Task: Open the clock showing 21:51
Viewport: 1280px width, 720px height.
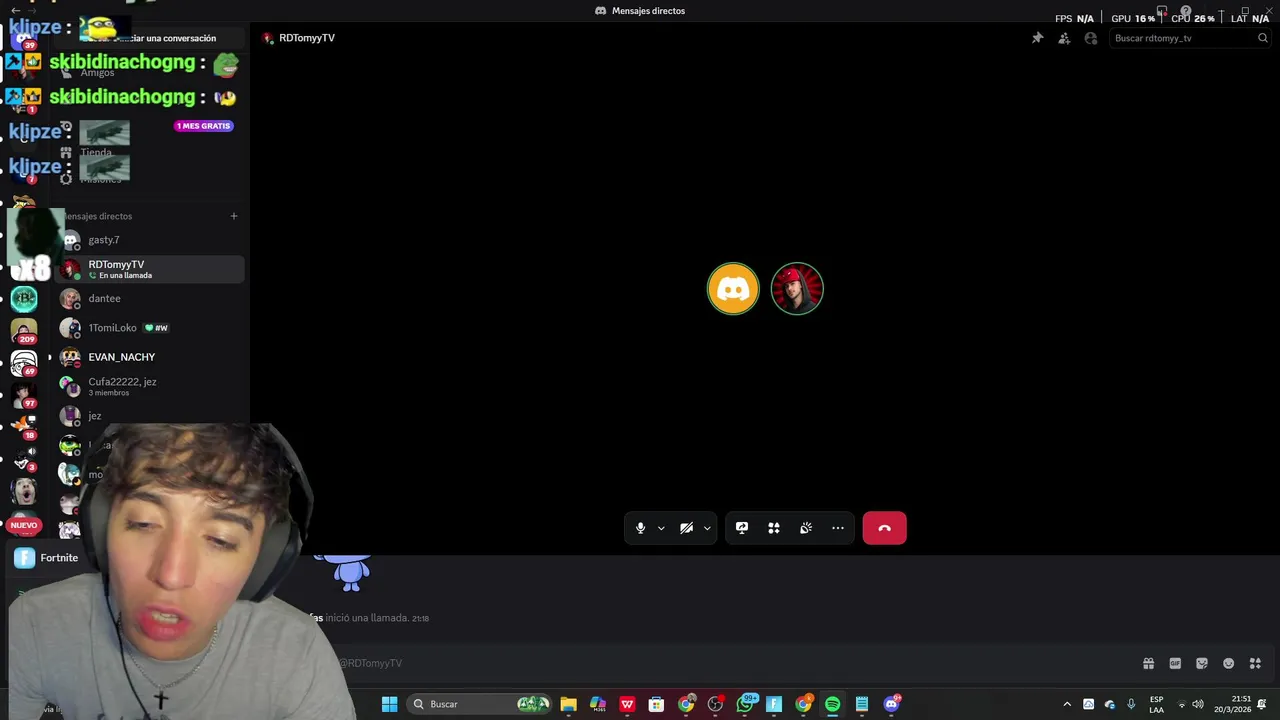Action: point(1233,704)
